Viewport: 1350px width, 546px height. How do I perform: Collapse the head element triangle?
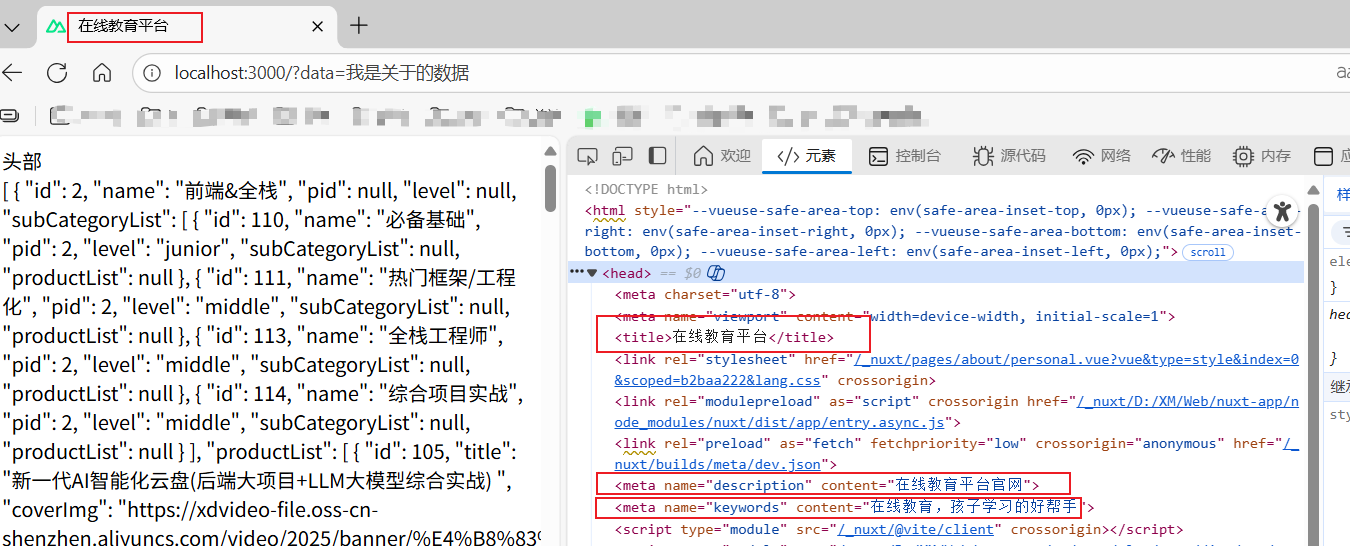point(592,272)
